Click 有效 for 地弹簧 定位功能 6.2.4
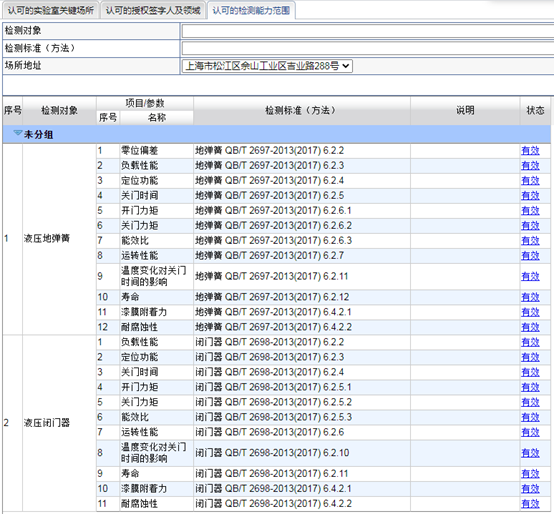Image resolution: width=554 pixels, height=514 pixels. point(530,181)
